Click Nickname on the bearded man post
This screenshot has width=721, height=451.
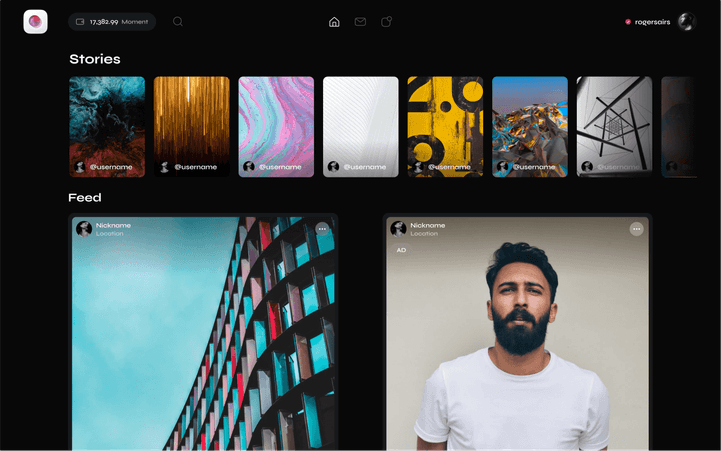tap(428, 225)
